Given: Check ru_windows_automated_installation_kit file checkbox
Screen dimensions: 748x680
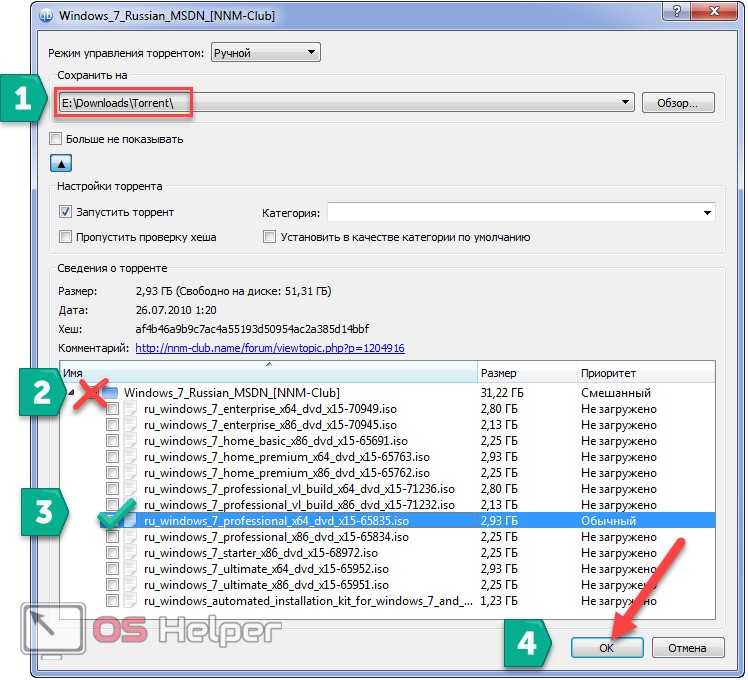Looking at the screenshot, I should pyautogui.click(x=113, y=601).
